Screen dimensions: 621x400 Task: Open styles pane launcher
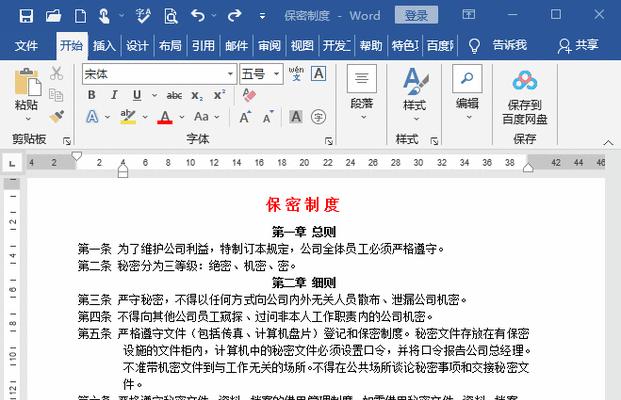(x=434, y=141)
